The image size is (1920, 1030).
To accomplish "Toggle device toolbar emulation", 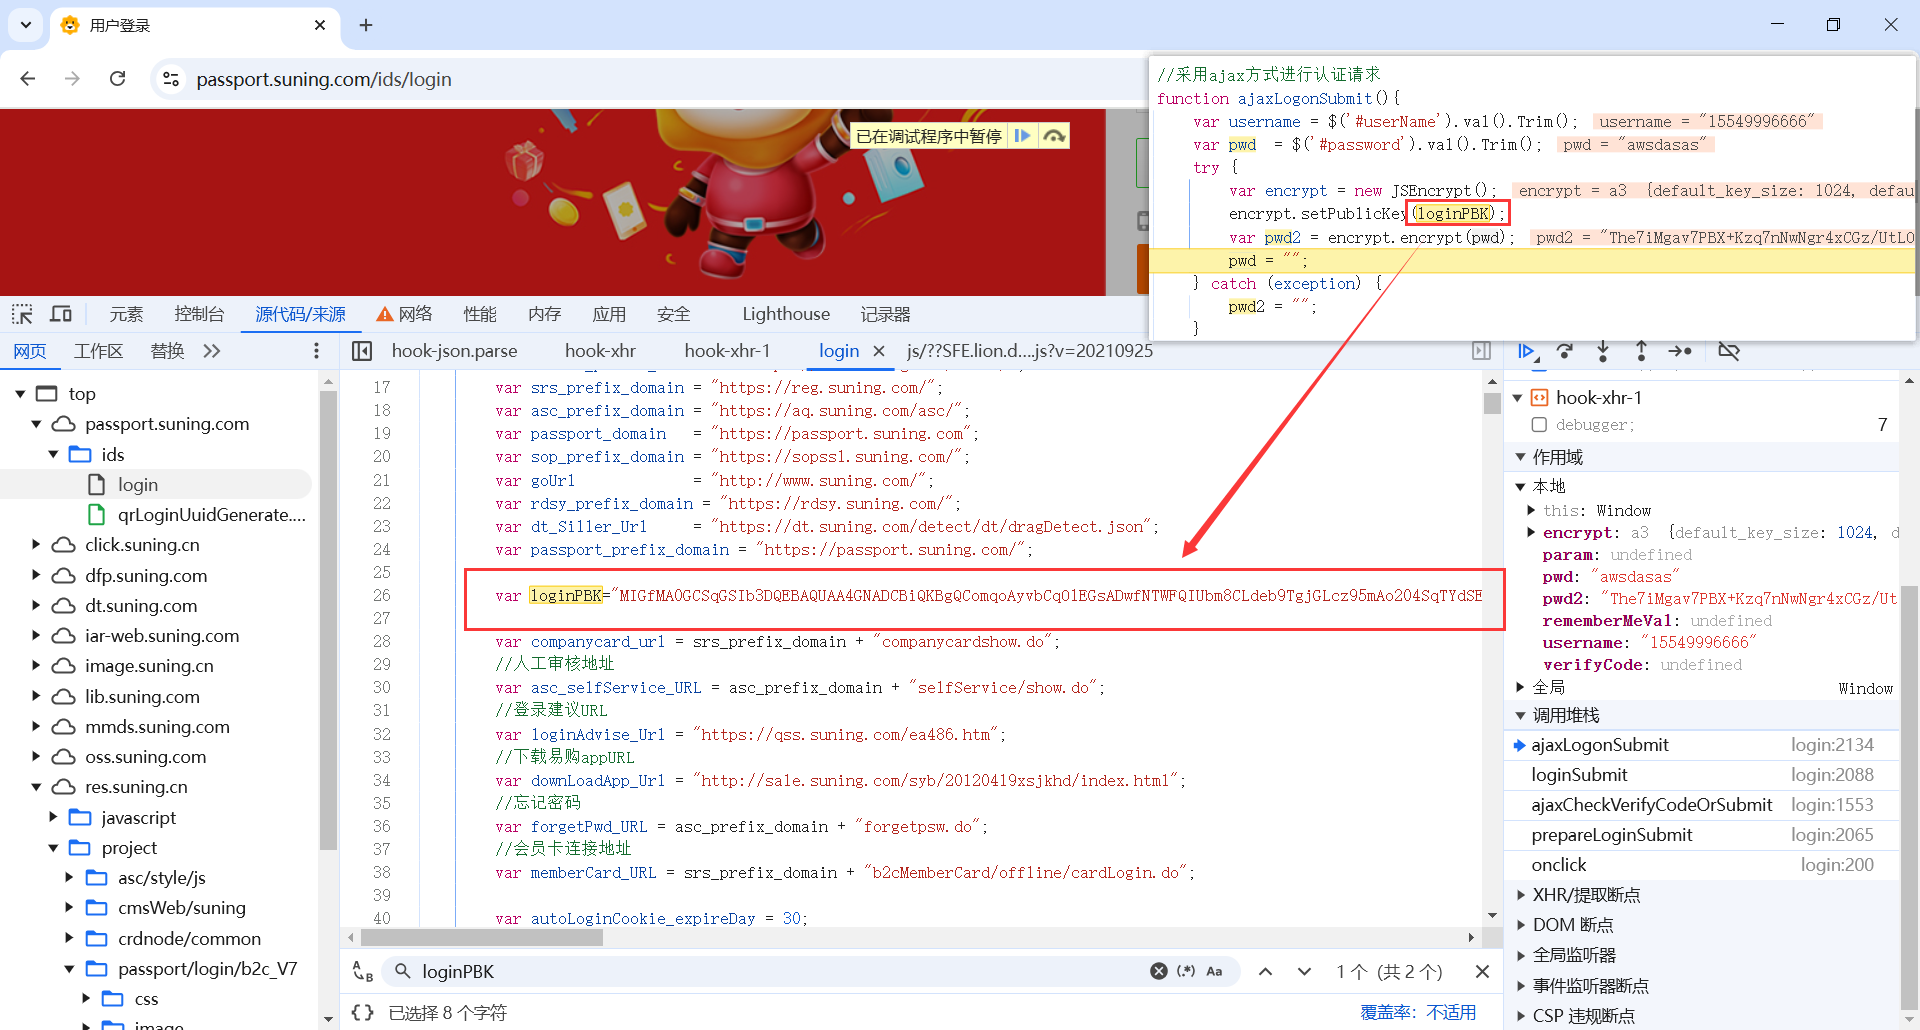I will (61, 314).
